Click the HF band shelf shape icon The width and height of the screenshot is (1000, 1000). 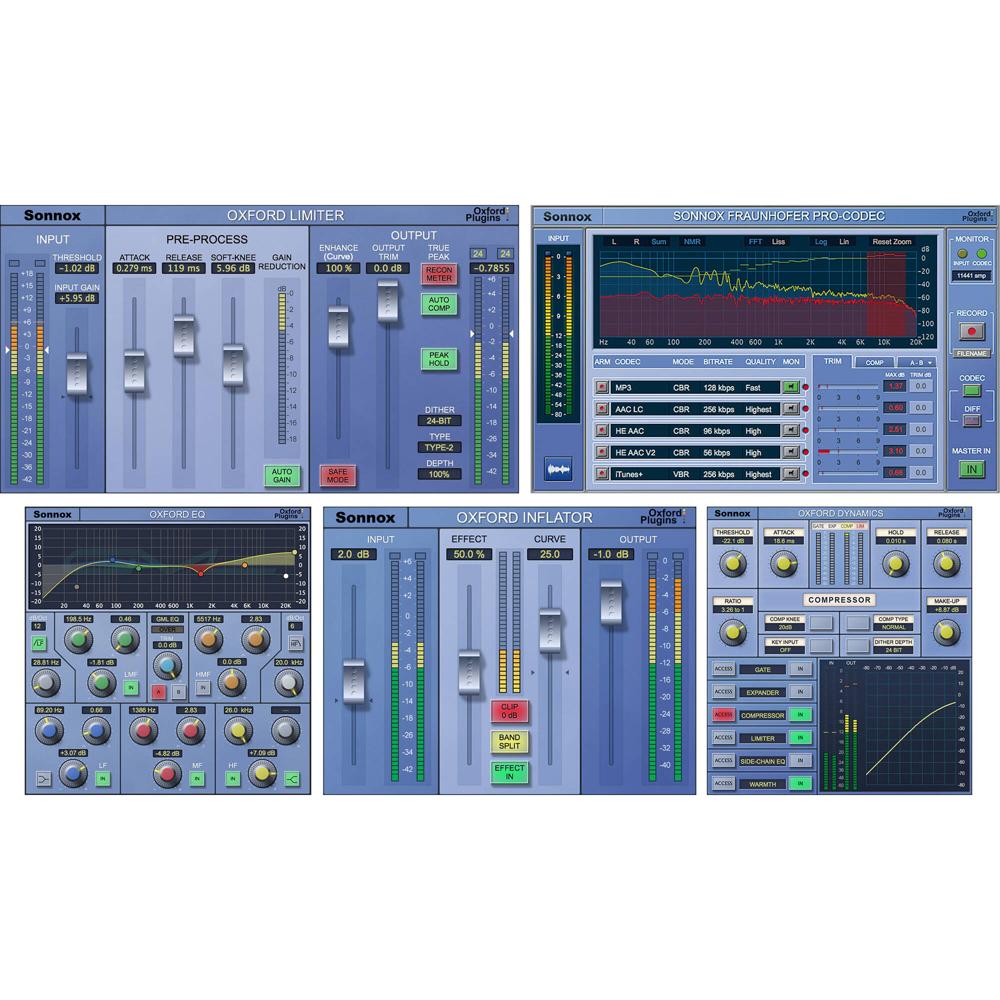(x=293, y=775)
